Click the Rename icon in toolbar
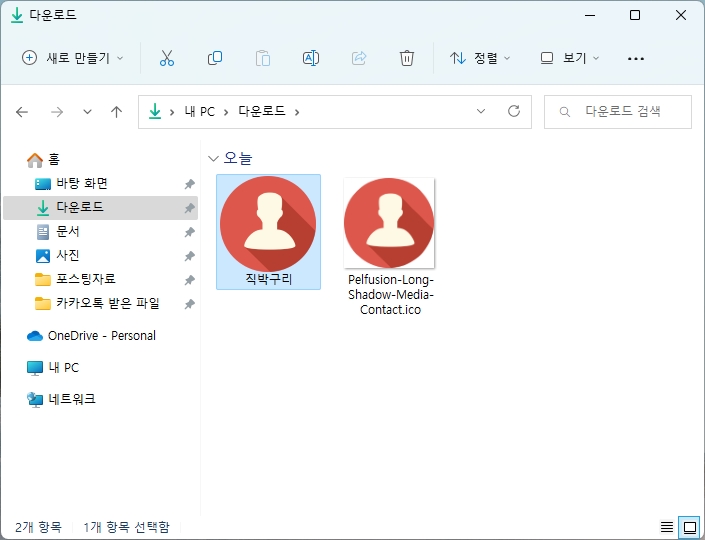The height and width of the screenshot is (540, 705). click(311, 58)
